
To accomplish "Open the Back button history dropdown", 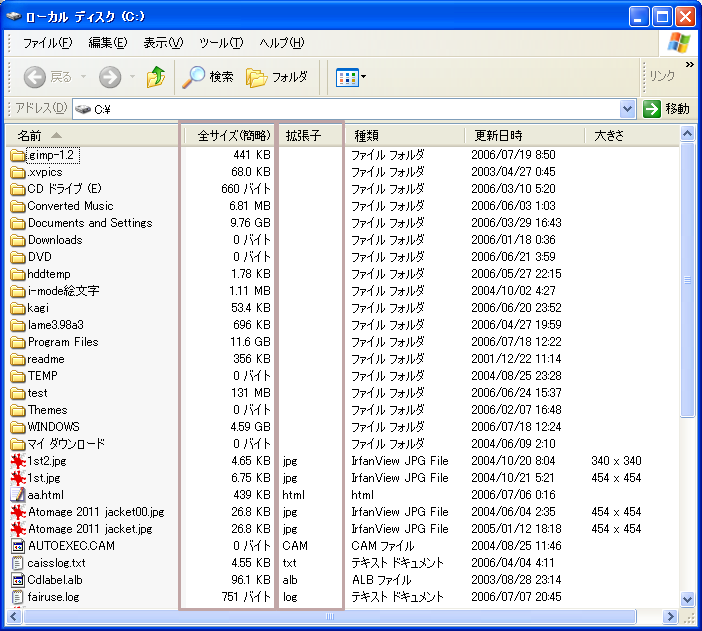I will [84, 77].
